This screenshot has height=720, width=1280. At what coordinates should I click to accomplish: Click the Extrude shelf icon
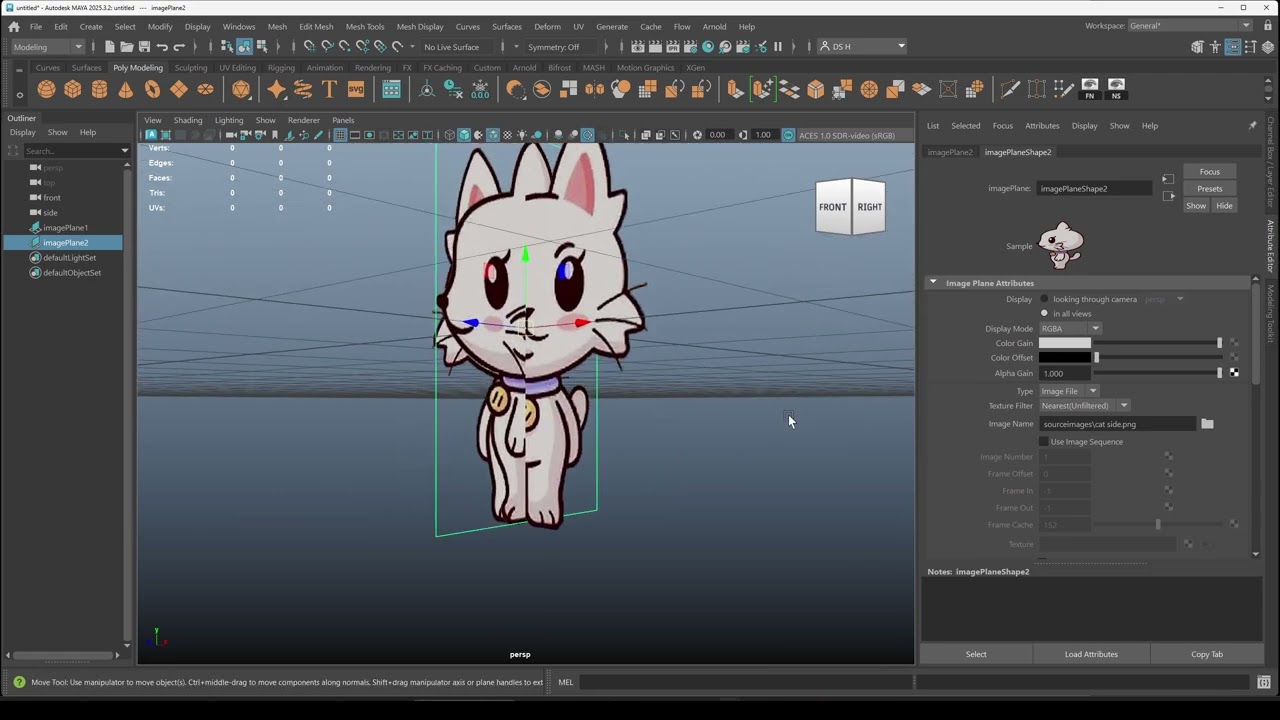click(x=735, y=90)
